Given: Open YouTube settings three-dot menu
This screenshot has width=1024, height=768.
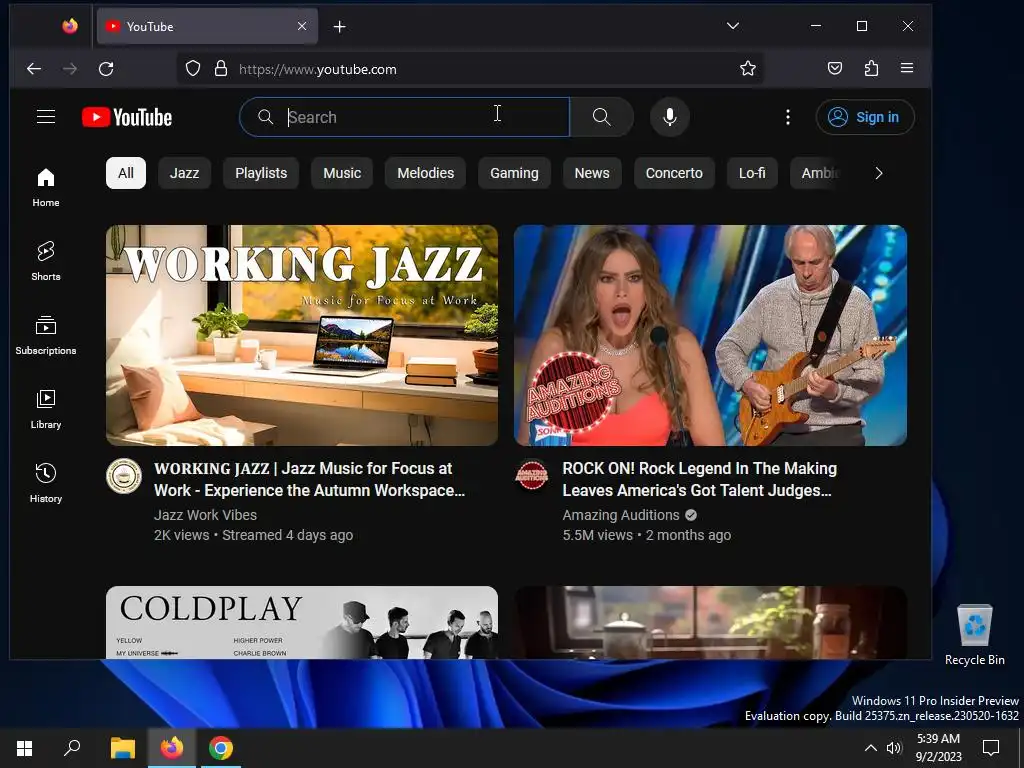Looking at the screenshot, I should (x=788, y=117).
